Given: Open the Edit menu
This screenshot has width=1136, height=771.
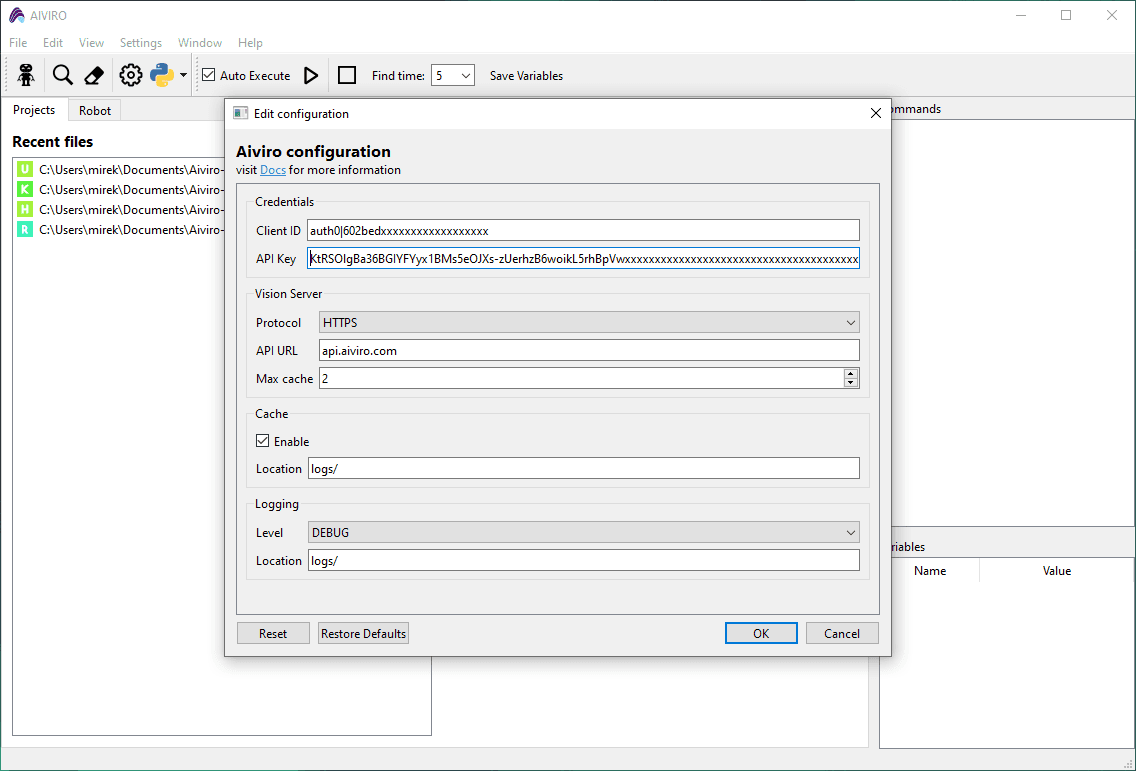Looking at the screenshot, I should click(x=53, y=43).
